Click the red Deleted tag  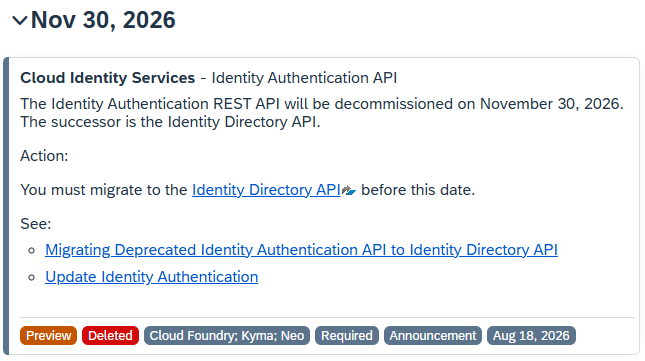110,336
